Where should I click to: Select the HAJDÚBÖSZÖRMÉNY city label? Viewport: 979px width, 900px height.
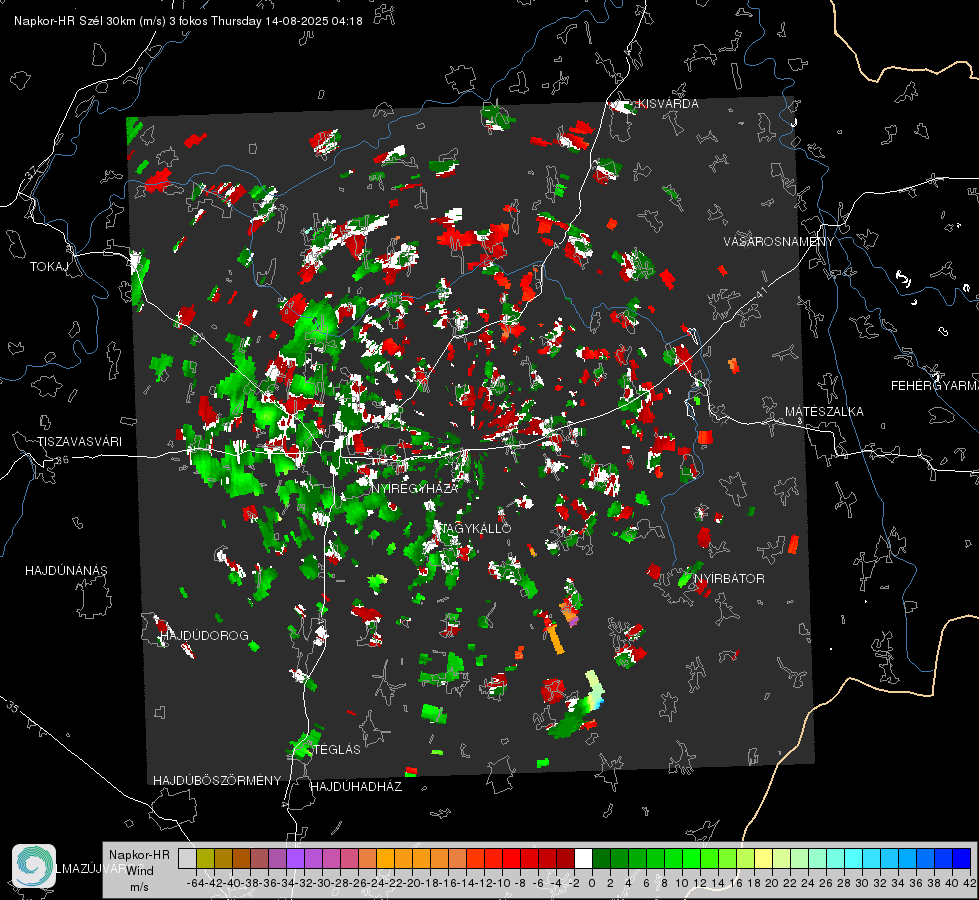217,781
